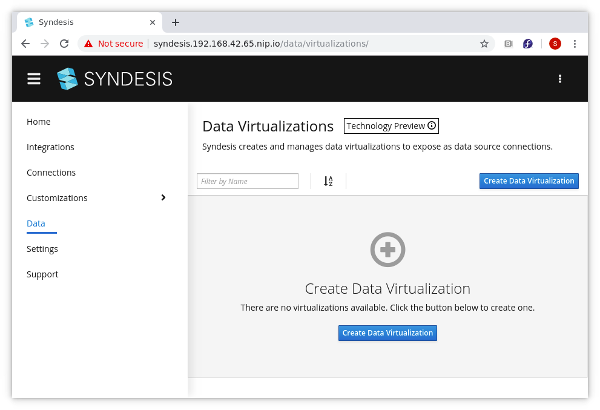
Task: Click the centered Create Data Virtualization button
Action: tap(387, 333)
